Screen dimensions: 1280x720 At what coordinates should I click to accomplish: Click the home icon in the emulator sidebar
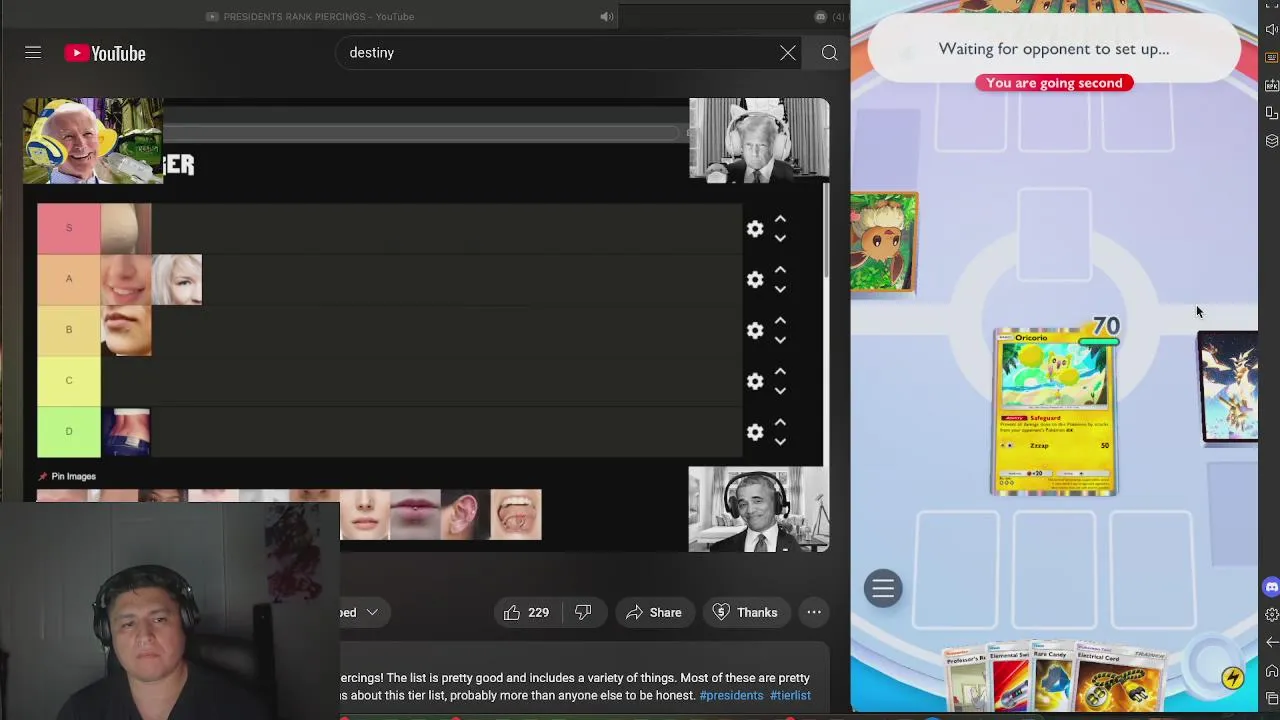click(x=1271, y=671)
